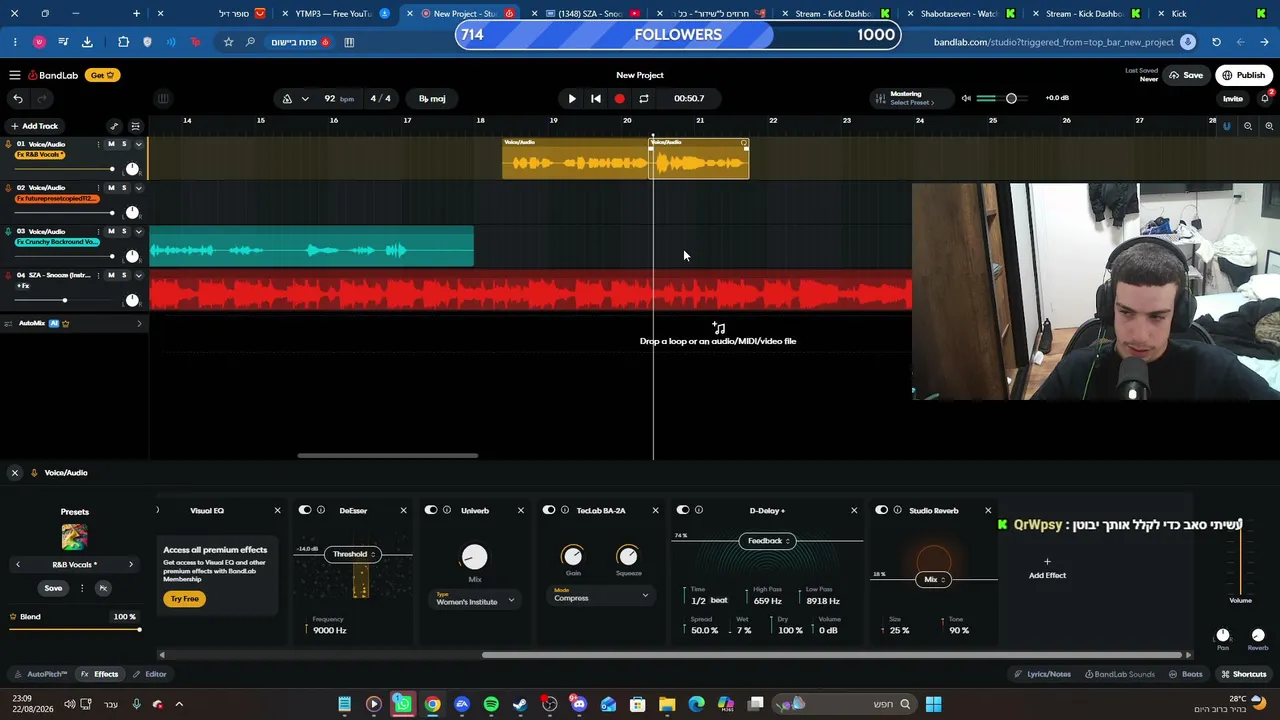
Task: Open the automation tool next to Add Track
Action: click(114, 126)
